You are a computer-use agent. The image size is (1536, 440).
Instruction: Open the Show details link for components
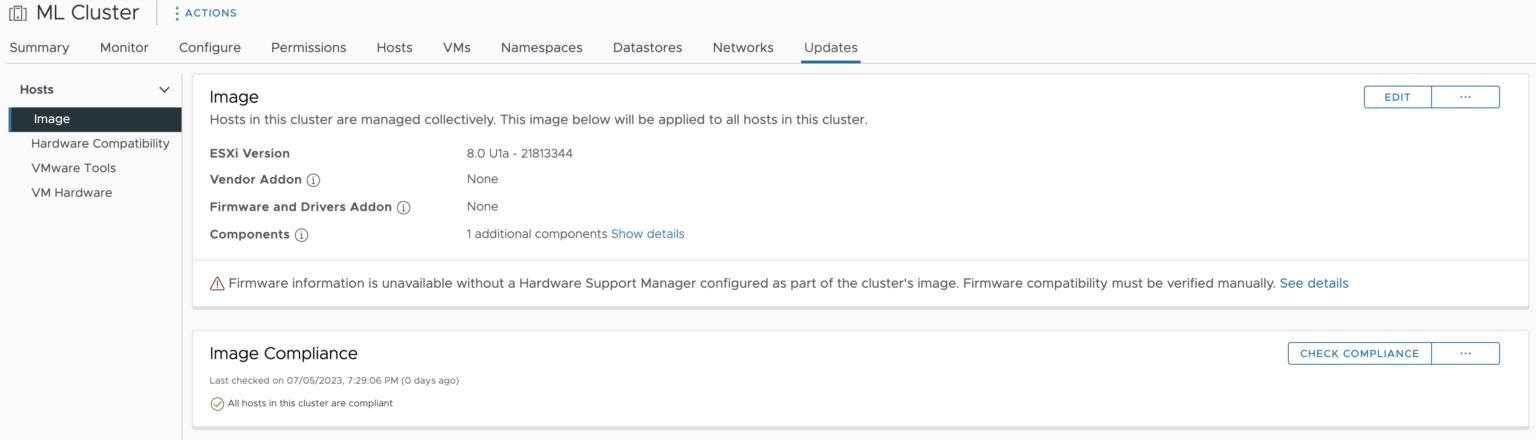coord(647,234)
